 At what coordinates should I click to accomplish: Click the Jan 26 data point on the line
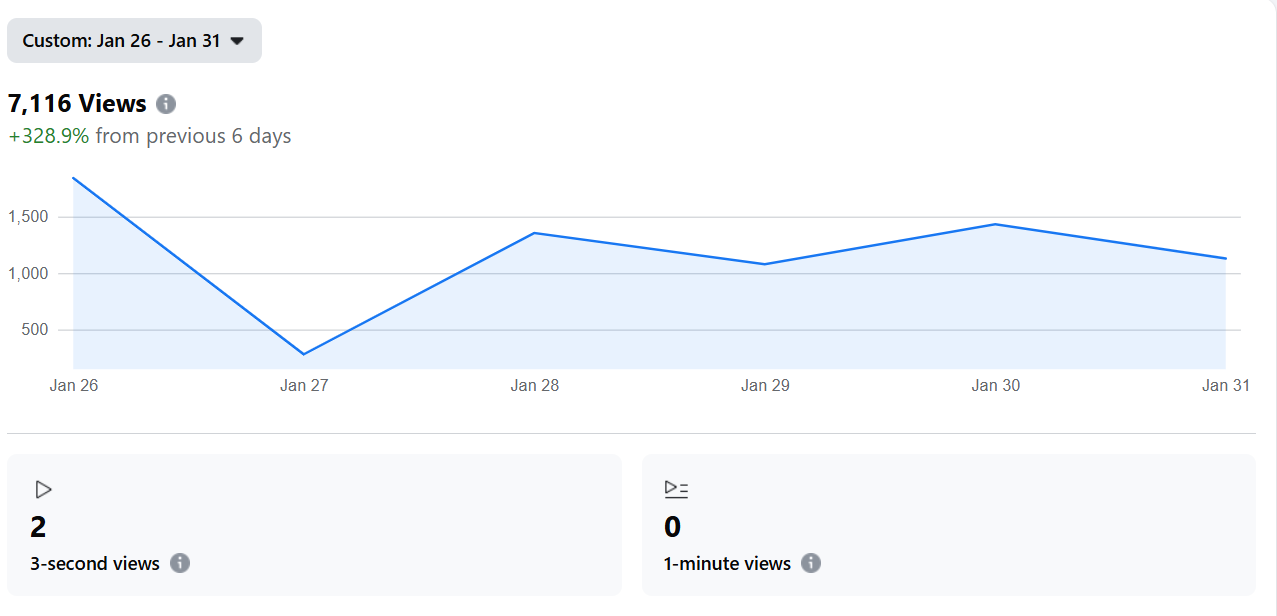coord(74,178)
